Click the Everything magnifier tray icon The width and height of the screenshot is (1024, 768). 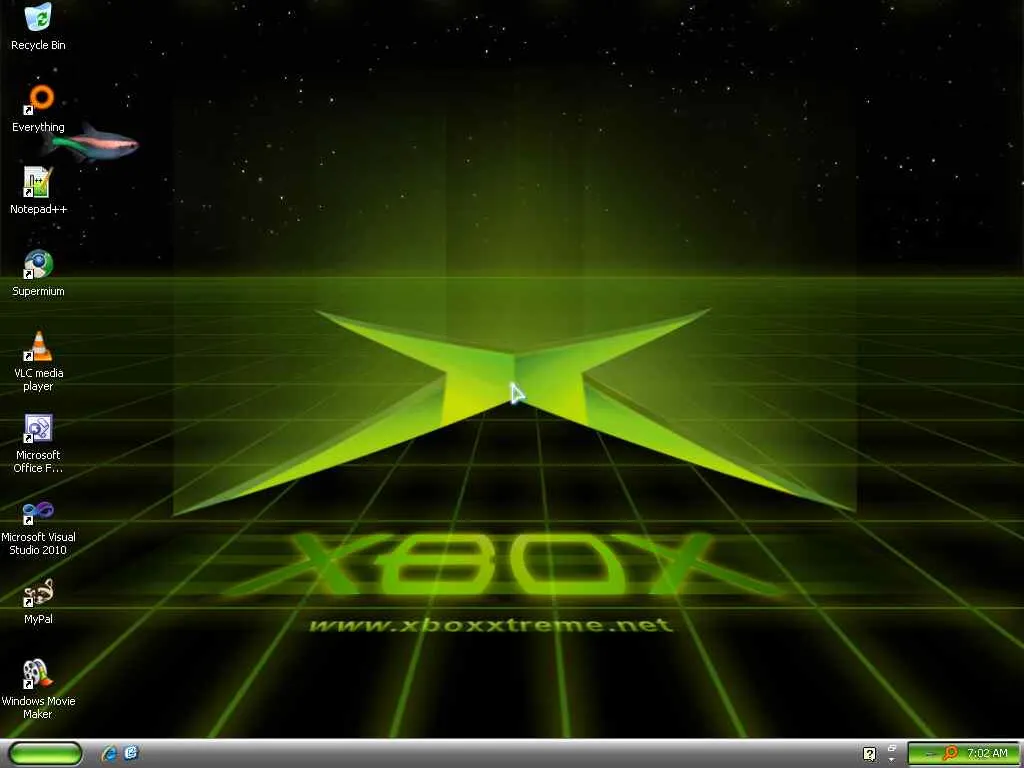tap(951, 754)
